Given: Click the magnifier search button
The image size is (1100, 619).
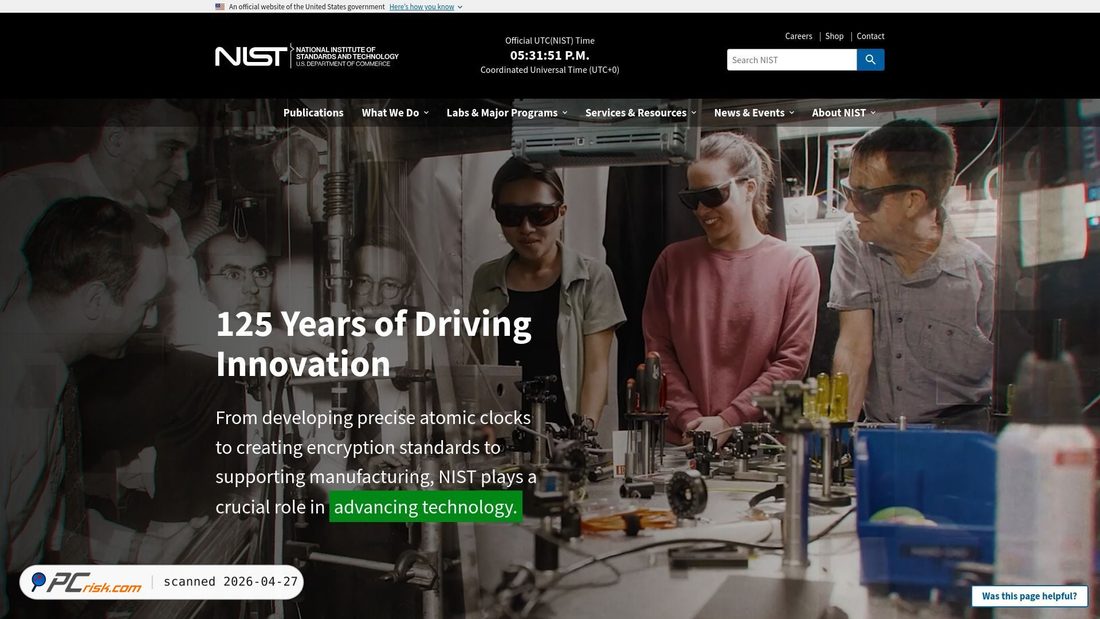Looking at the screenshot, I should 870,60.
